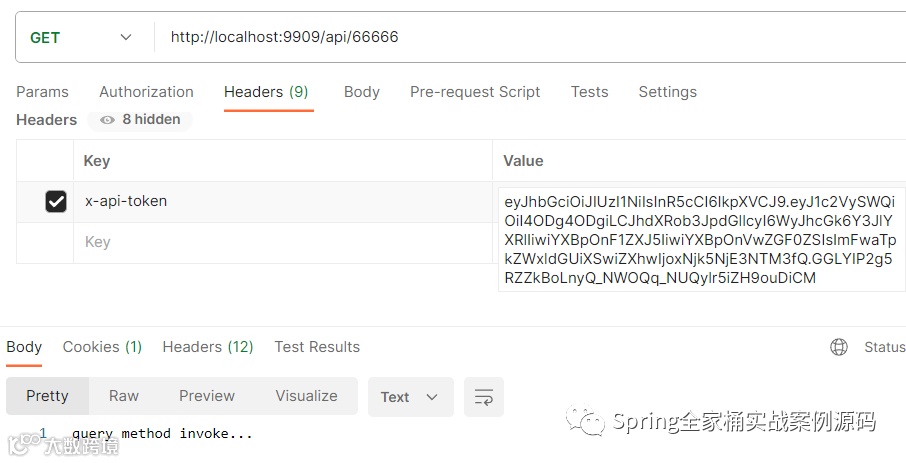The width and height of the screenshot is (906, 463).
Task: View the Test Results tab
Action: [x=317, y=347]
